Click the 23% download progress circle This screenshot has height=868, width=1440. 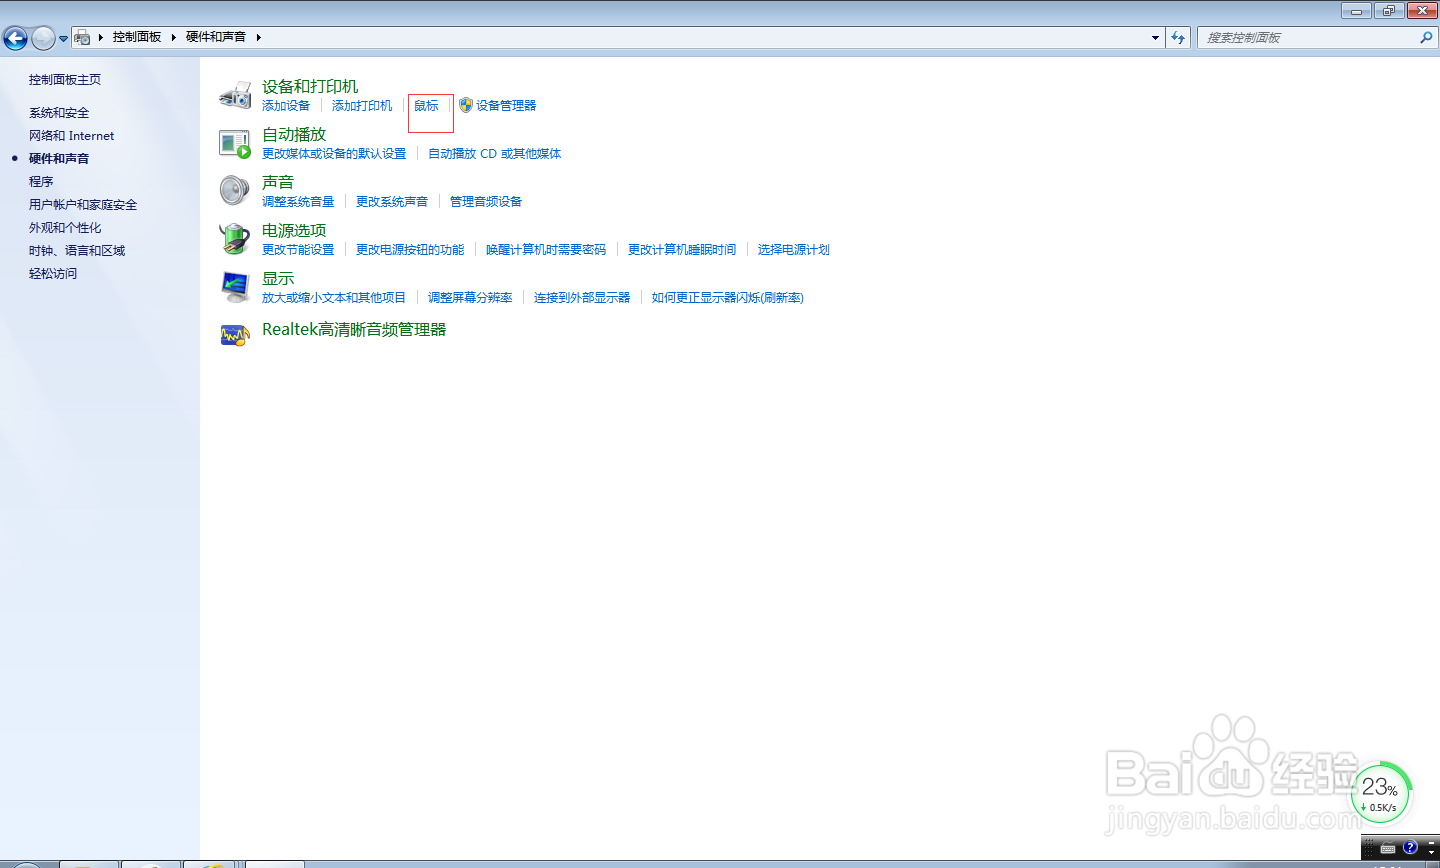1381,791
